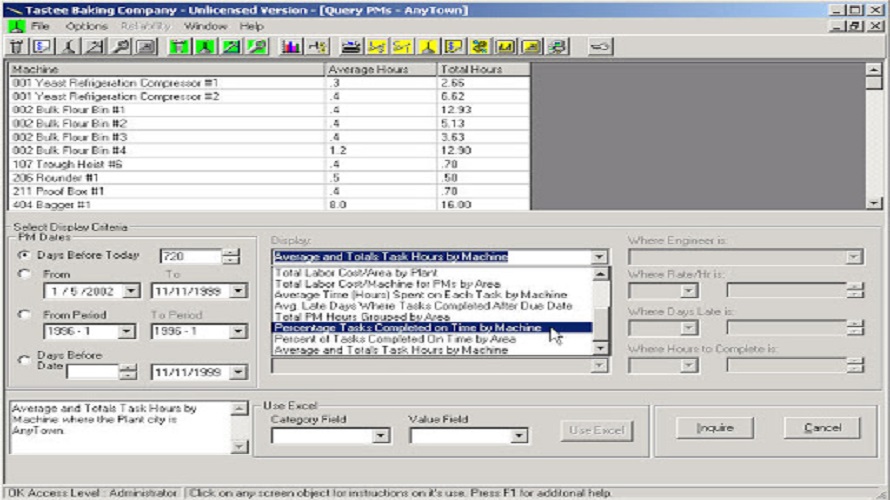This screenshot has height=500, width=890.
Task: Select the Days Before Date radio button
Action: pyautogui.click(x=24, y=360)
